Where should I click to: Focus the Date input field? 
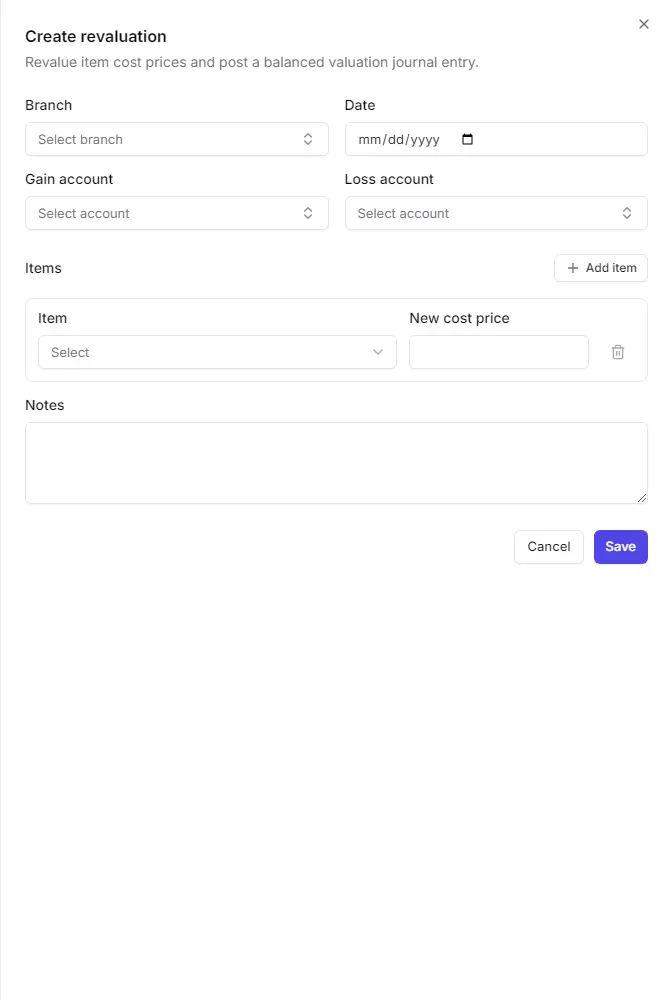pos(496,139)
